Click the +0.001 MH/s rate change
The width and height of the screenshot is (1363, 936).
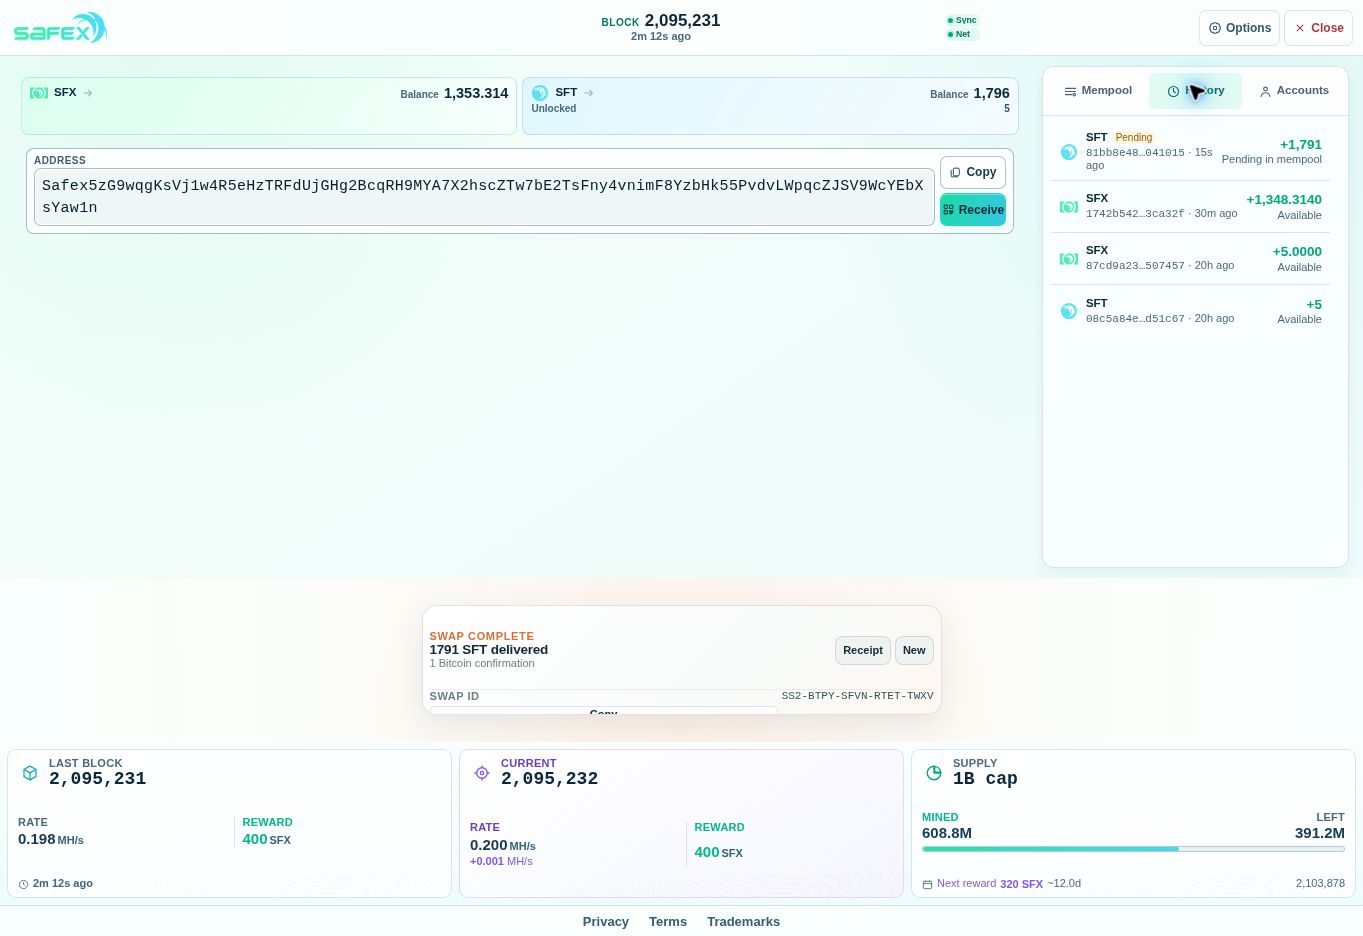501,861
